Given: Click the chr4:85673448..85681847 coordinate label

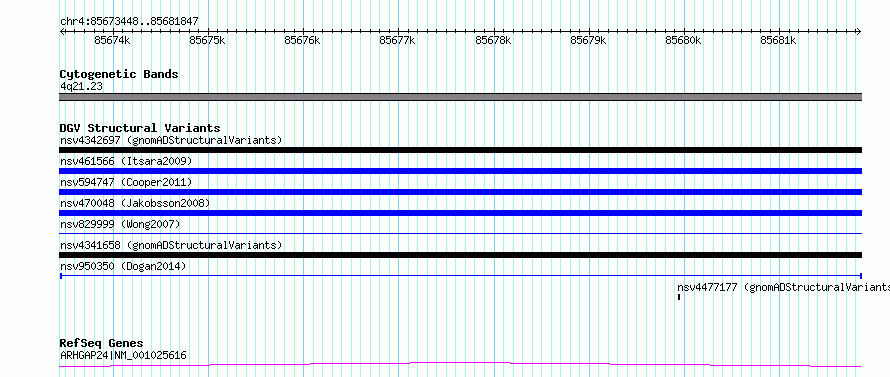Looking at the screenshot, I should tap(129, 22).
